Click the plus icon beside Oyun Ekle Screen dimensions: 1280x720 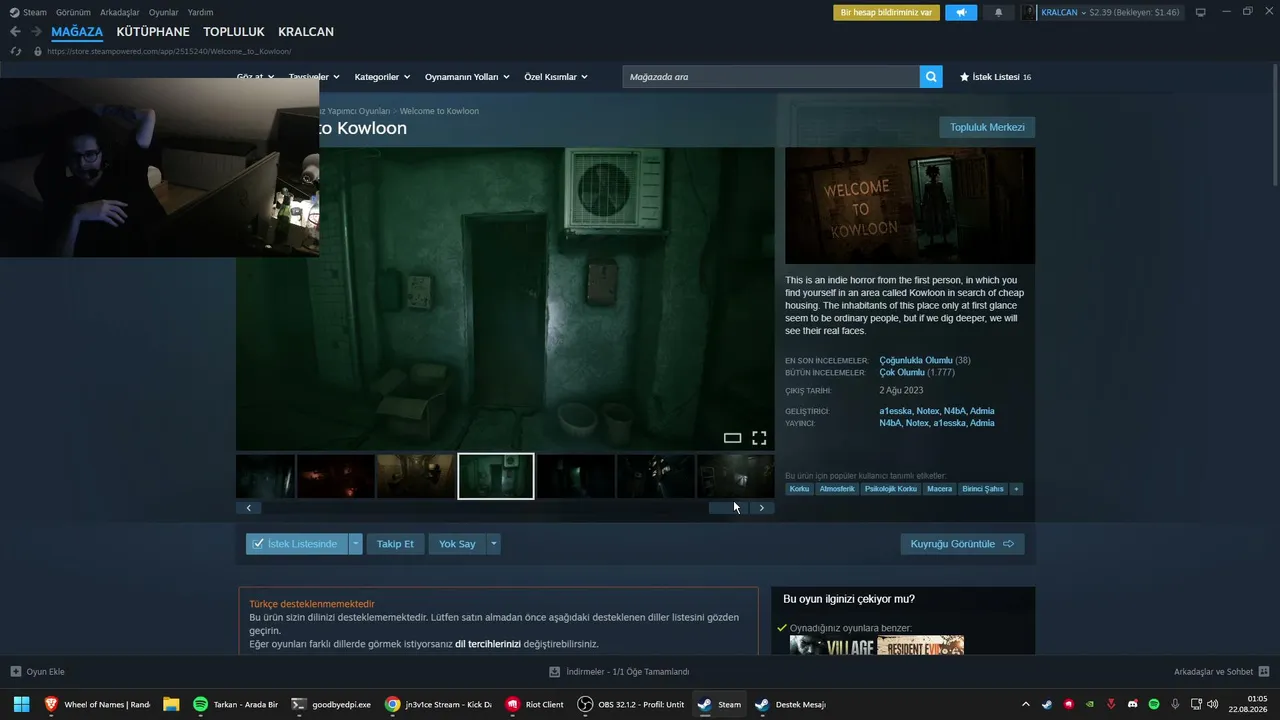(x=16, y=672)
